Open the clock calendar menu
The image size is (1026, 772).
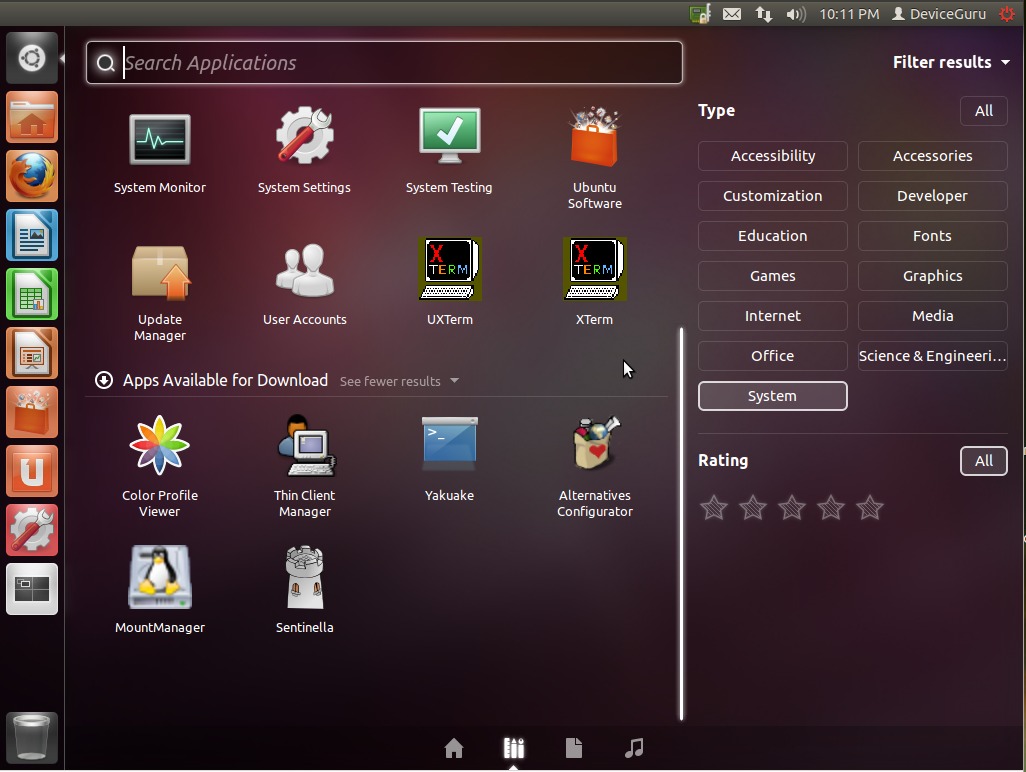click(849, 14)
